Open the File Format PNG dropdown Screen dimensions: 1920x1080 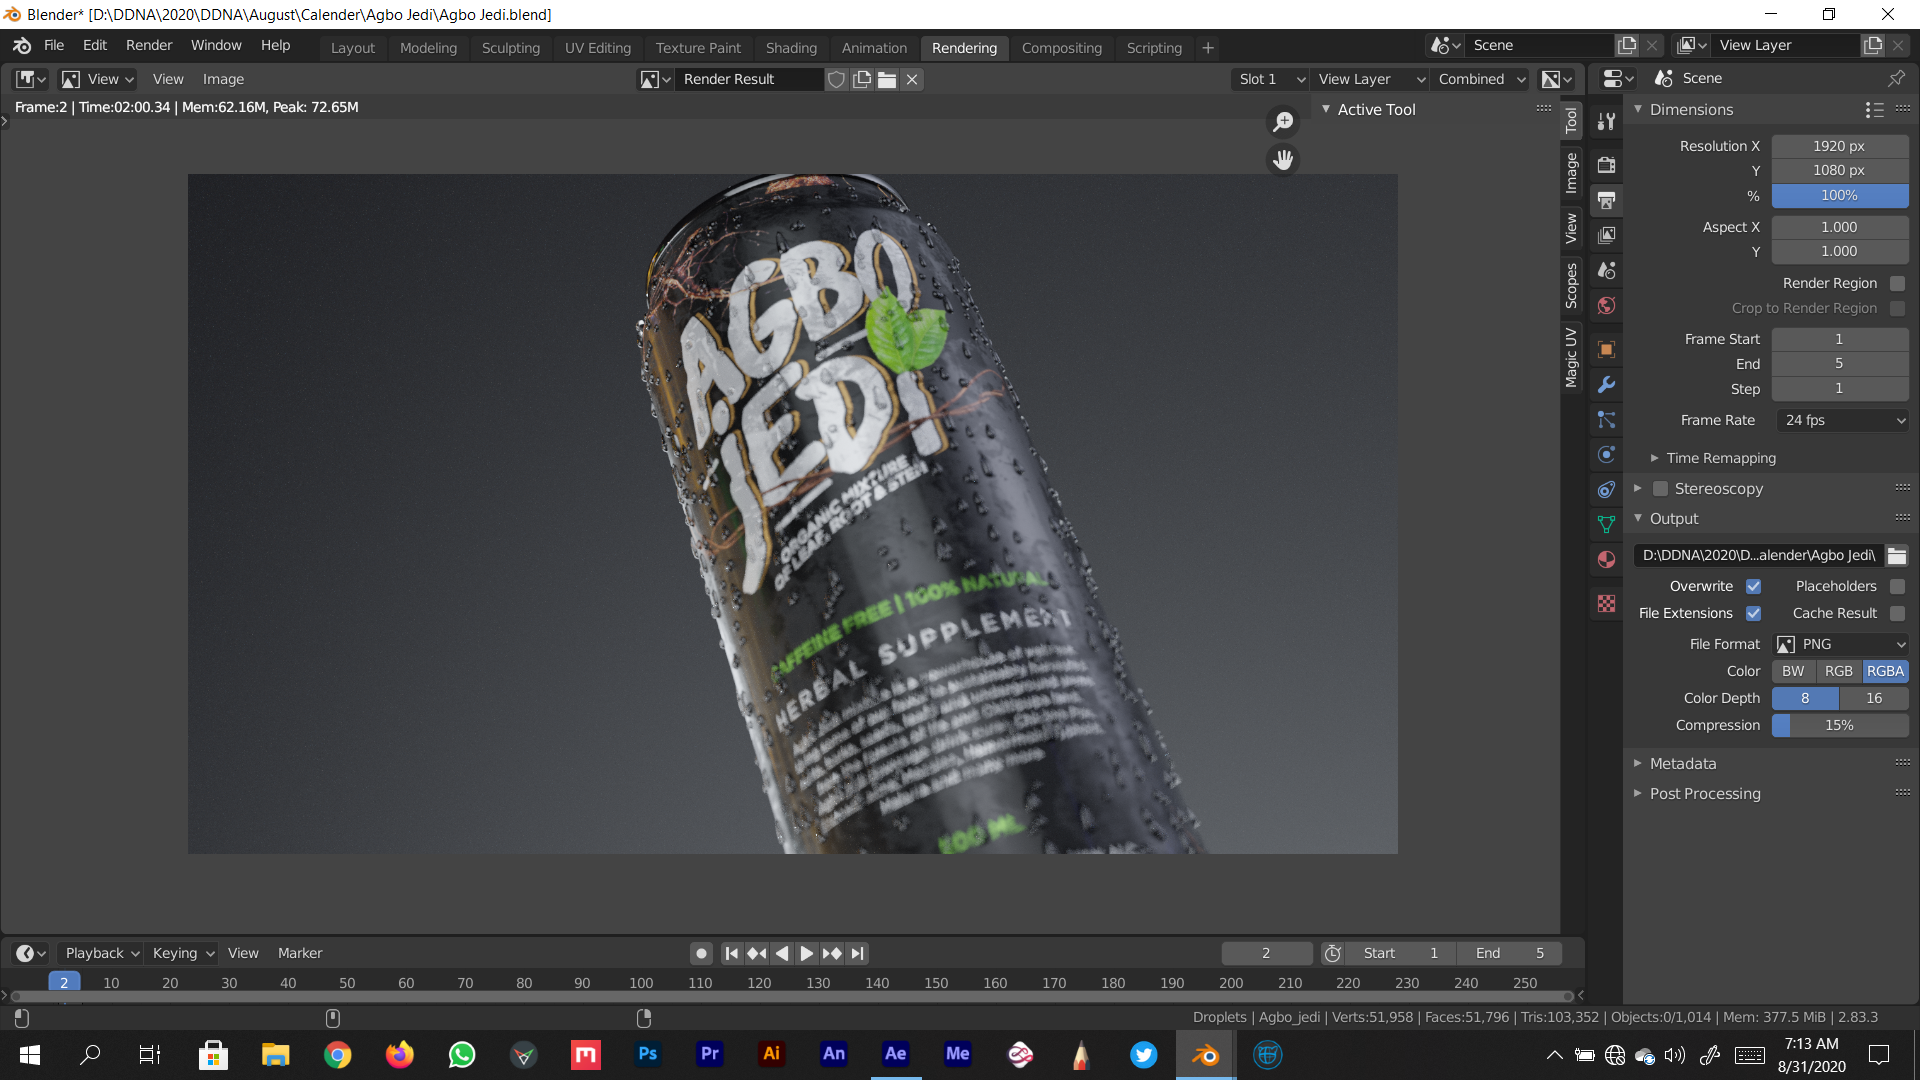[x=1842, y=644]
